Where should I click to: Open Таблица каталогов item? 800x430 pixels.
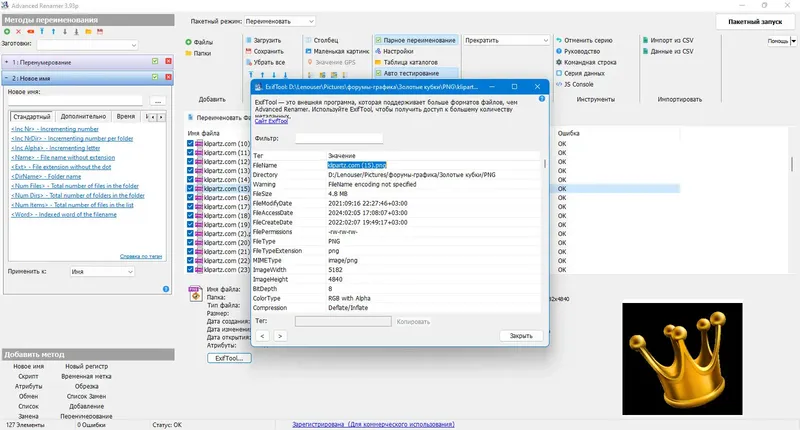pyautogui.click(x=406, y=62)
